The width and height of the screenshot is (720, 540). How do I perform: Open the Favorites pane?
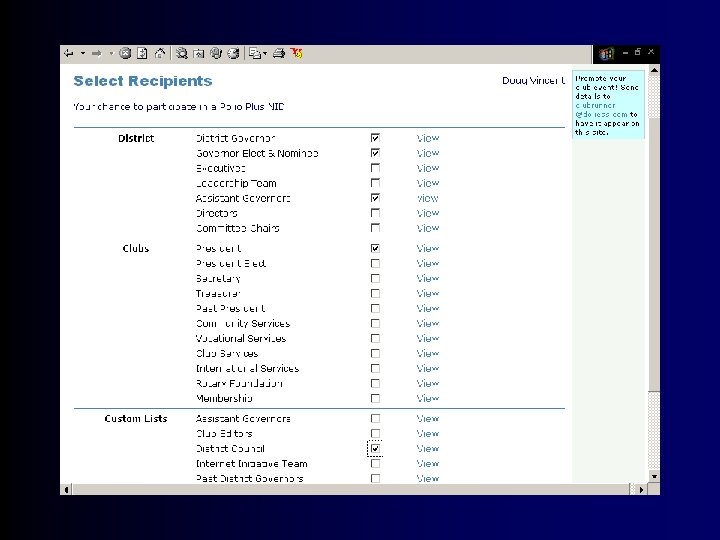pos(199,54)
